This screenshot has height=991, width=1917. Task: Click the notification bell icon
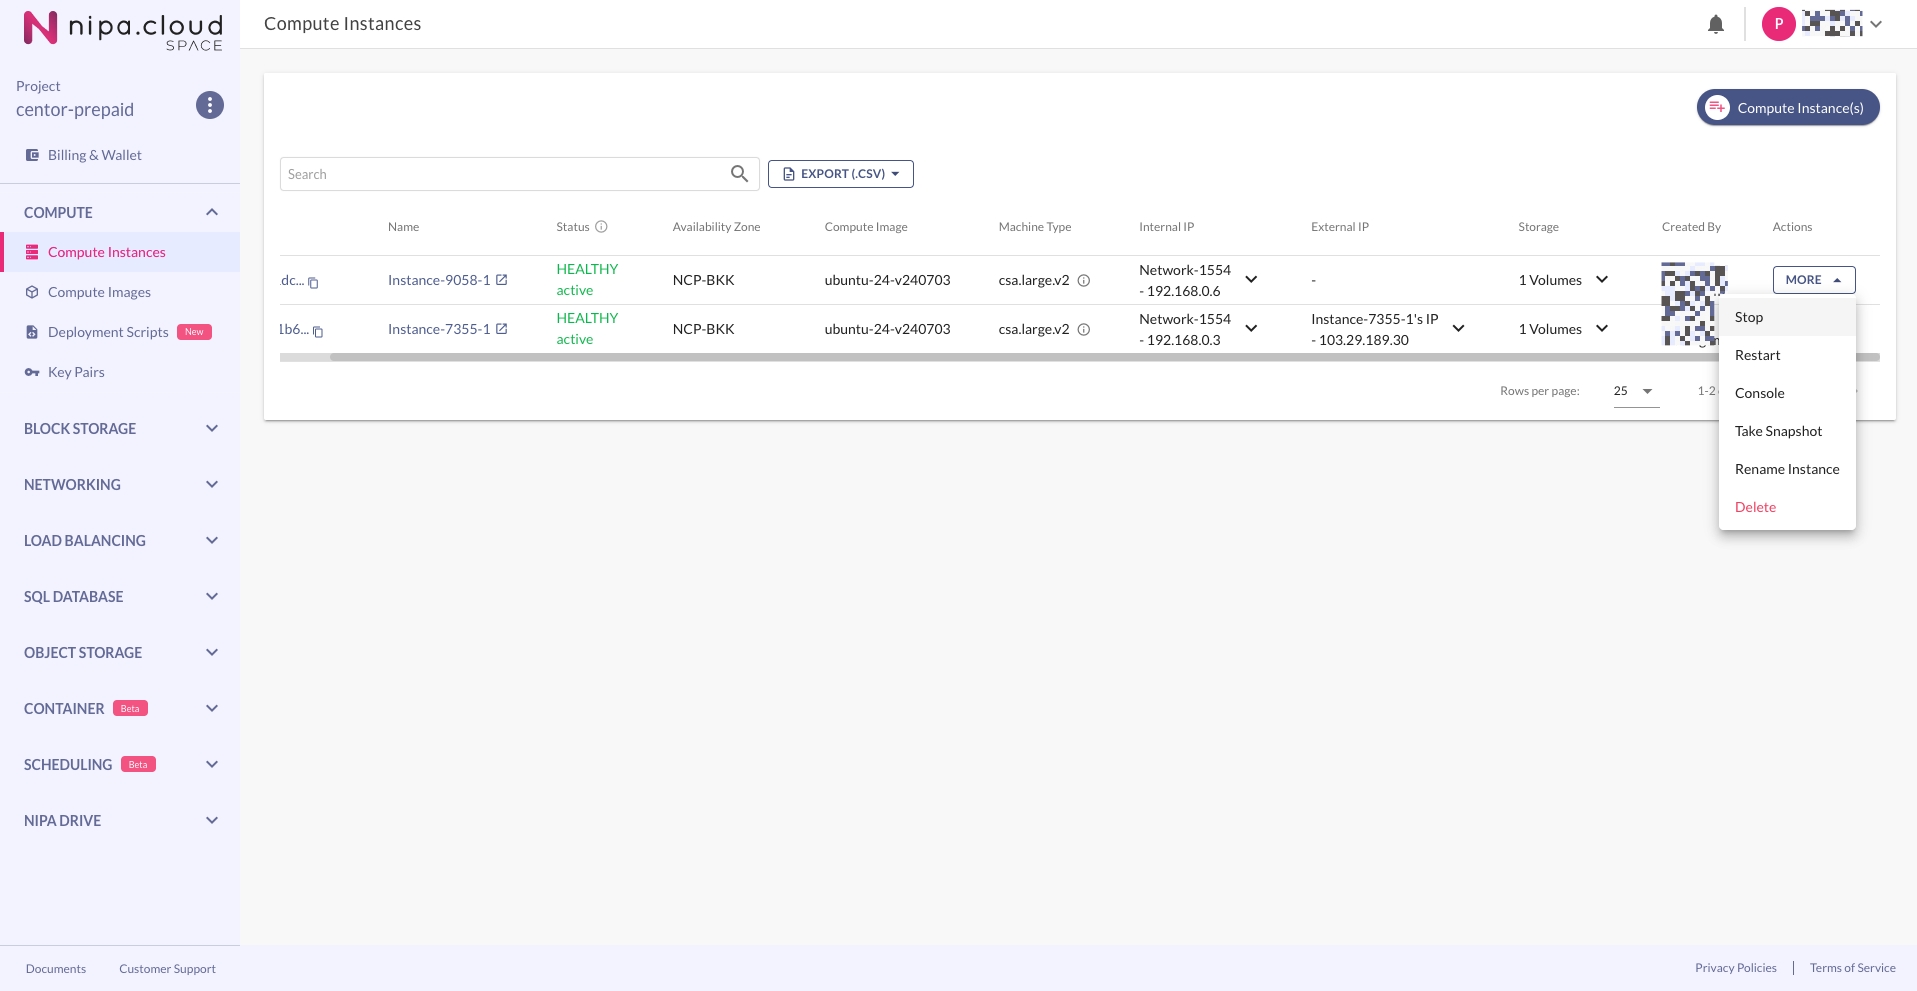1715,25
